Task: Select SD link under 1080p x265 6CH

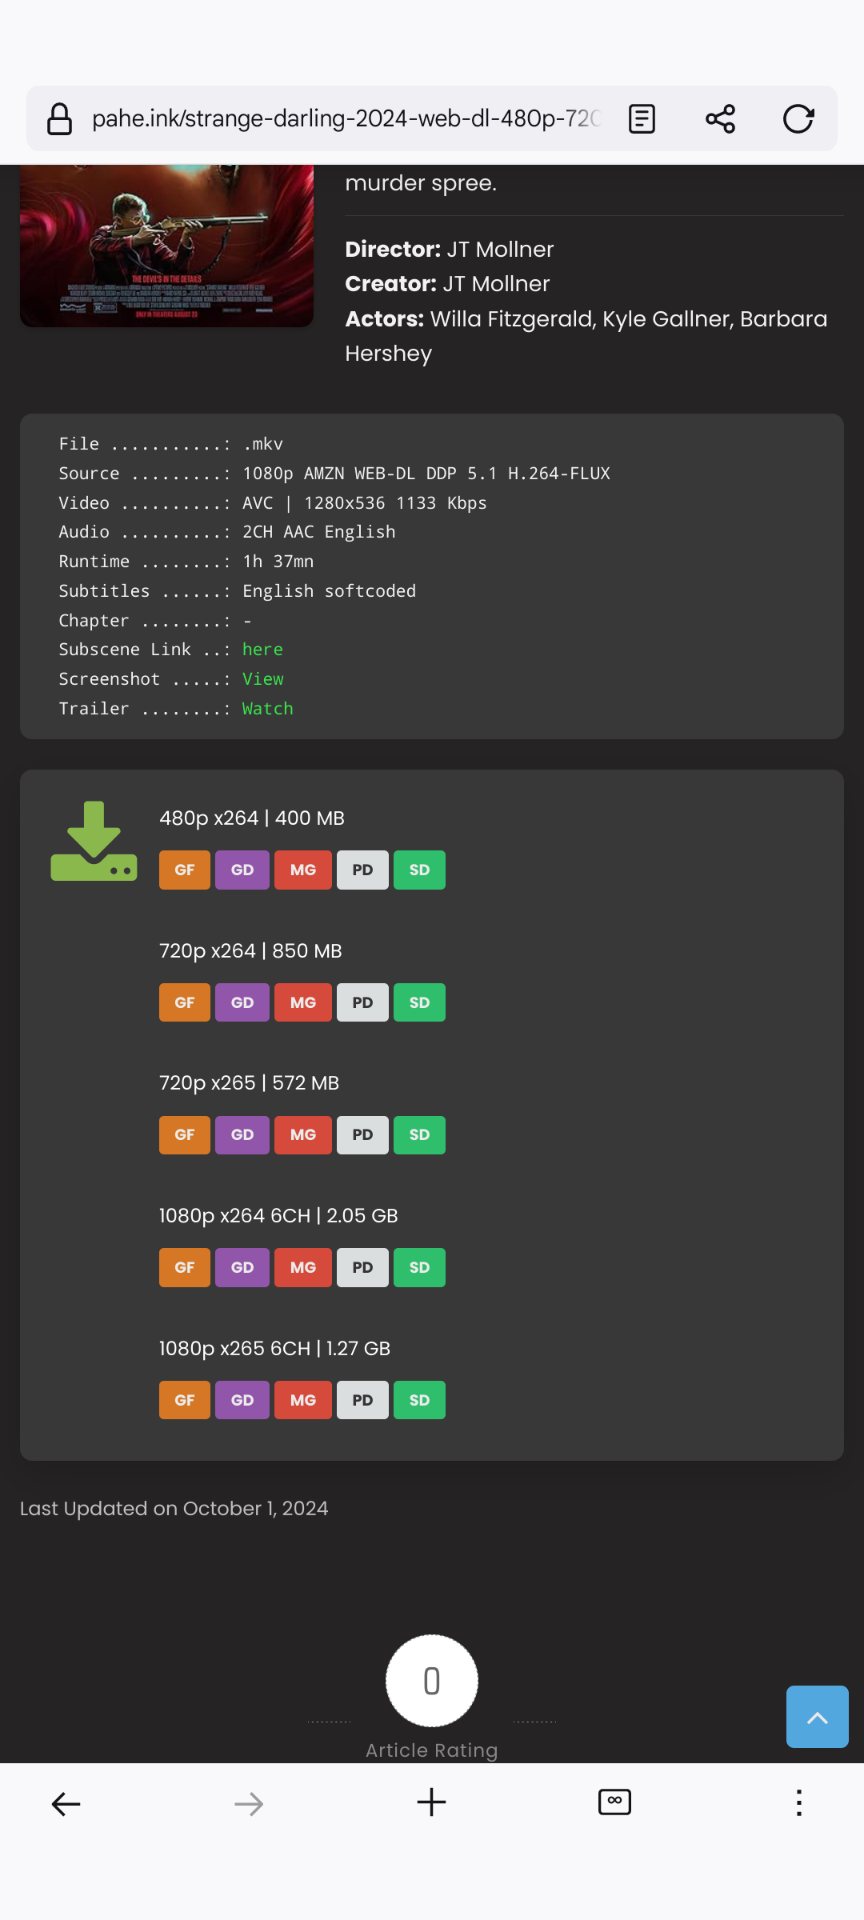Action: pos(419,1399)
